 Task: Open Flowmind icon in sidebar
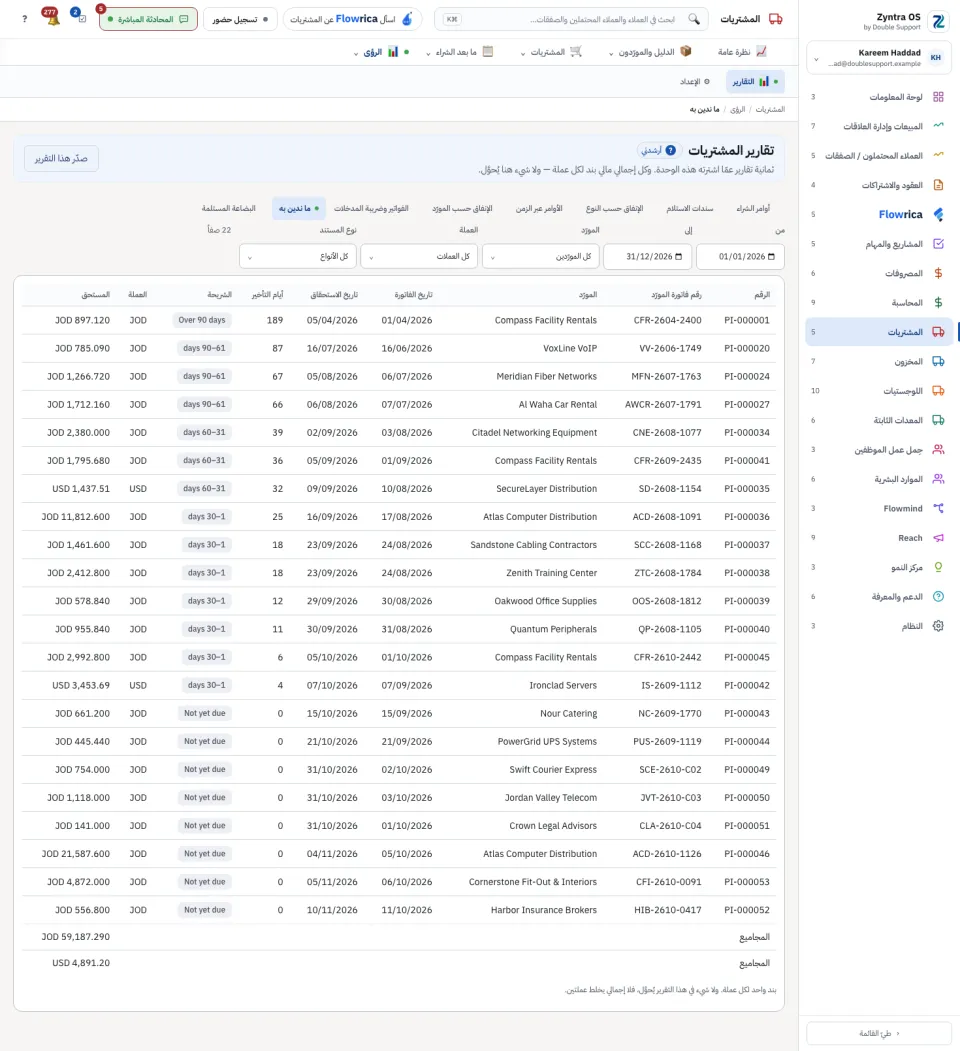938,509
